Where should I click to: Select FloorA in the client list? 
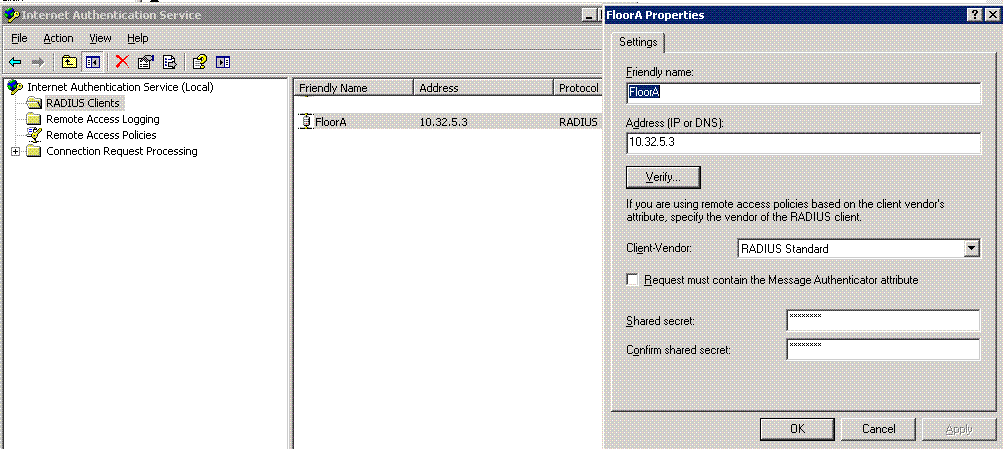pyautogui.click(x=331, y=122)
